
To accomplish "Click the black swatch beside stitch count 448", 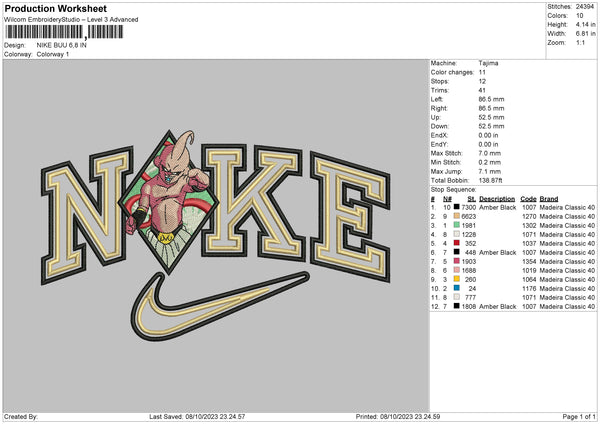I will tap(457, 252).
